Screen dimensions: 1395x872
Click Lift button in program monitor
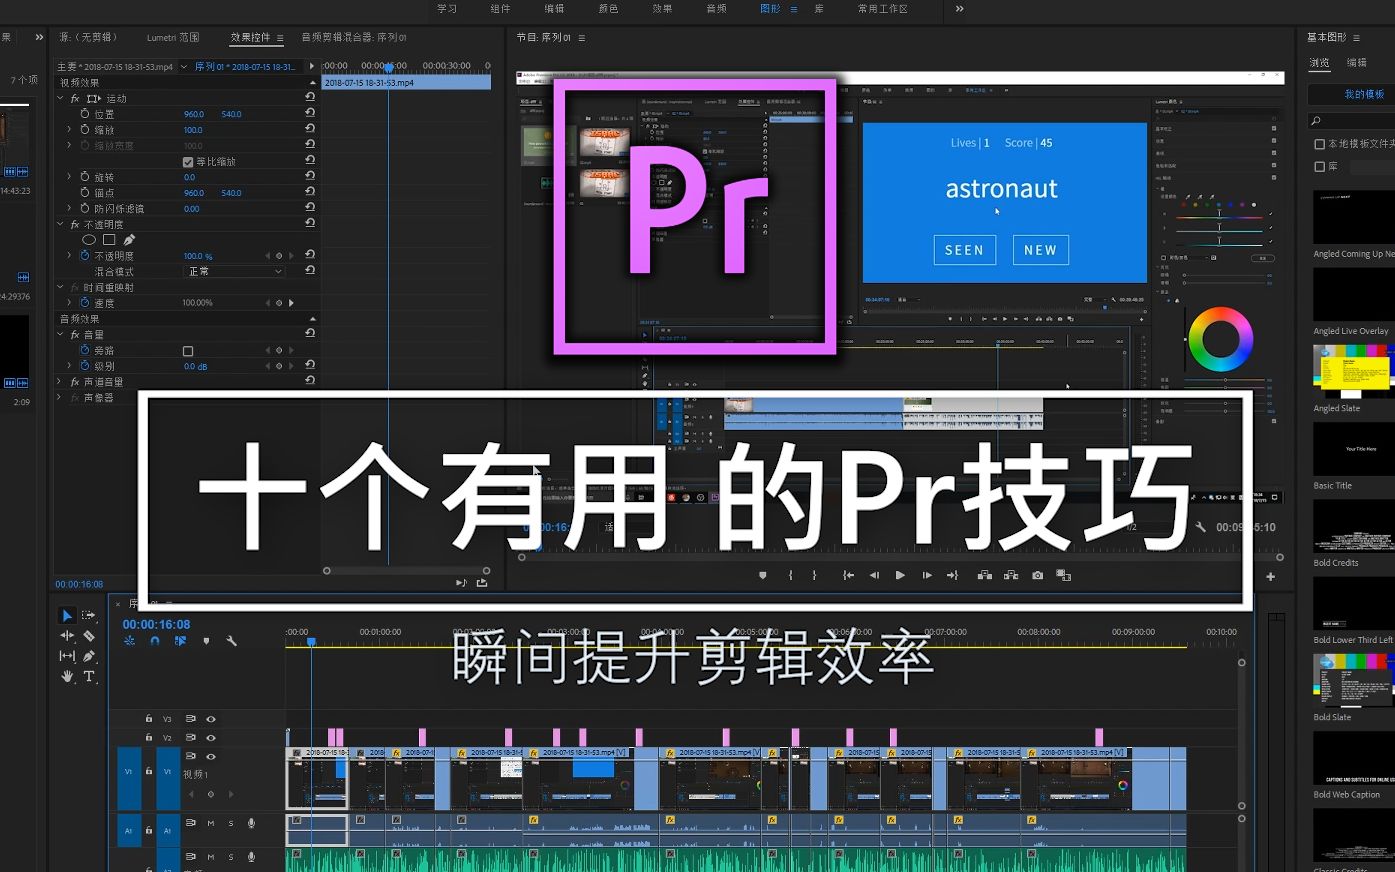[x=984, y=575]
